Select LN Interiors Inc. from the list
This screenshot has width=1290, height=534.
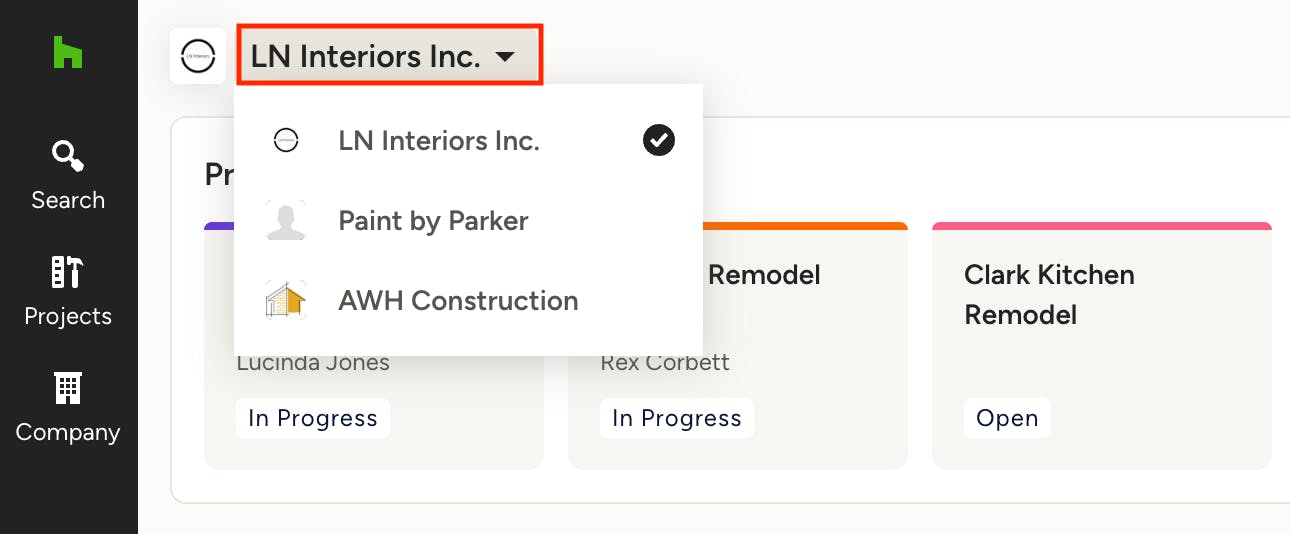(439, 141)
